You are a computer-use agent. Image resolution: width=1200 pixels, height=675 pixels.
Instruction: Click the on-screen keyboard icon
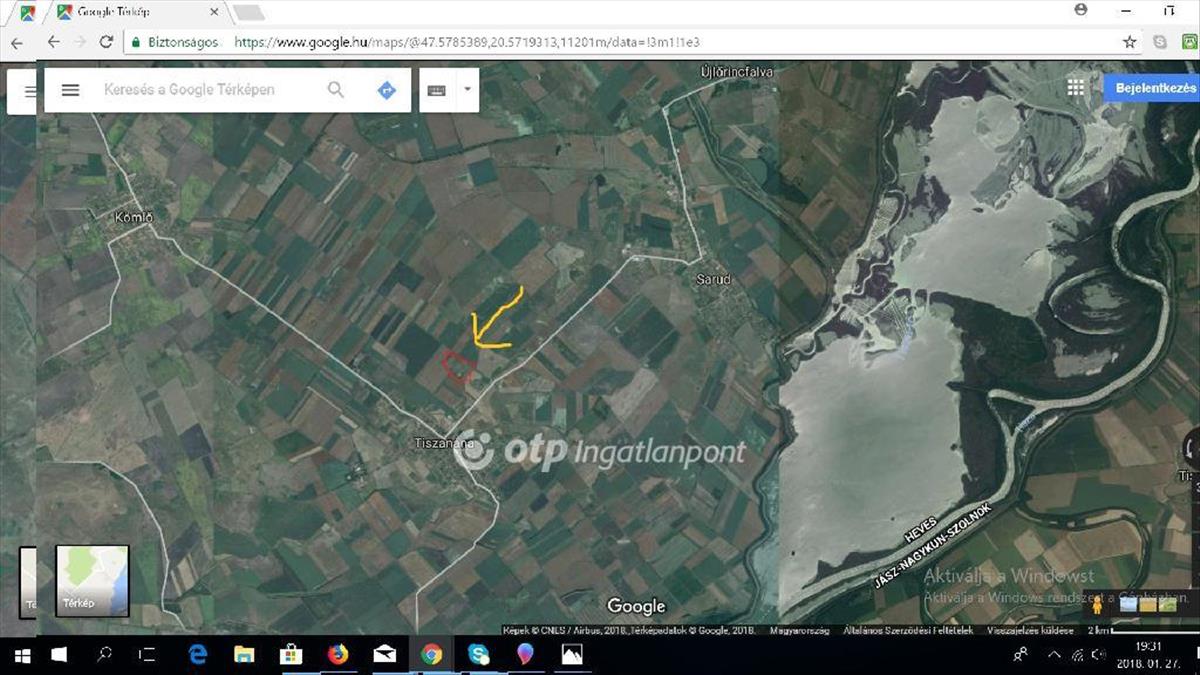(436, 90)
